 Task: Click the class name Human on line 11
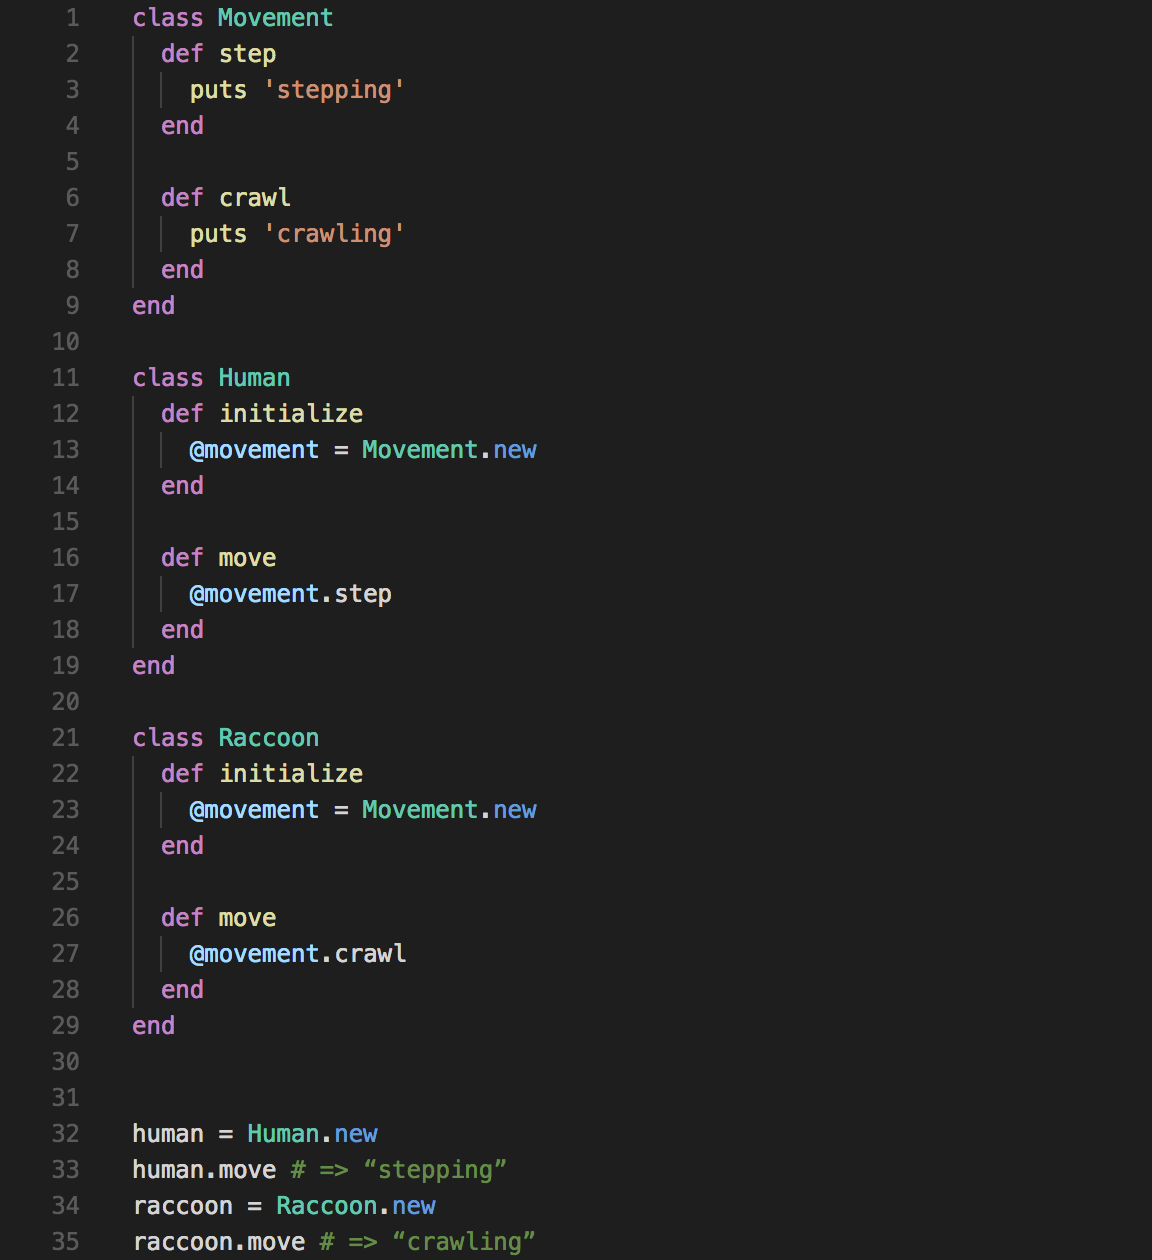tap(254, 378)
